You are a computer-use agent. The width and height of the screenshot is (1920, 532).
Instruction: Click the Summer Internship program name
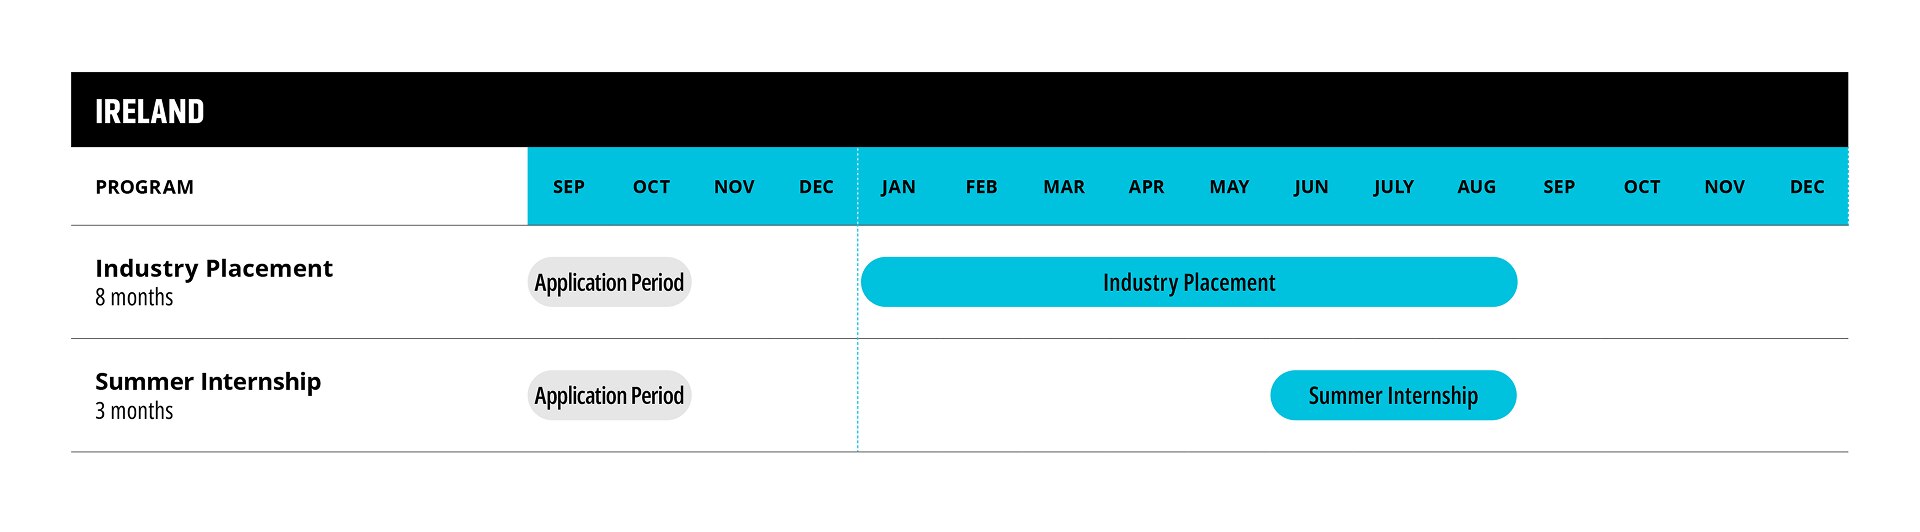208,382
